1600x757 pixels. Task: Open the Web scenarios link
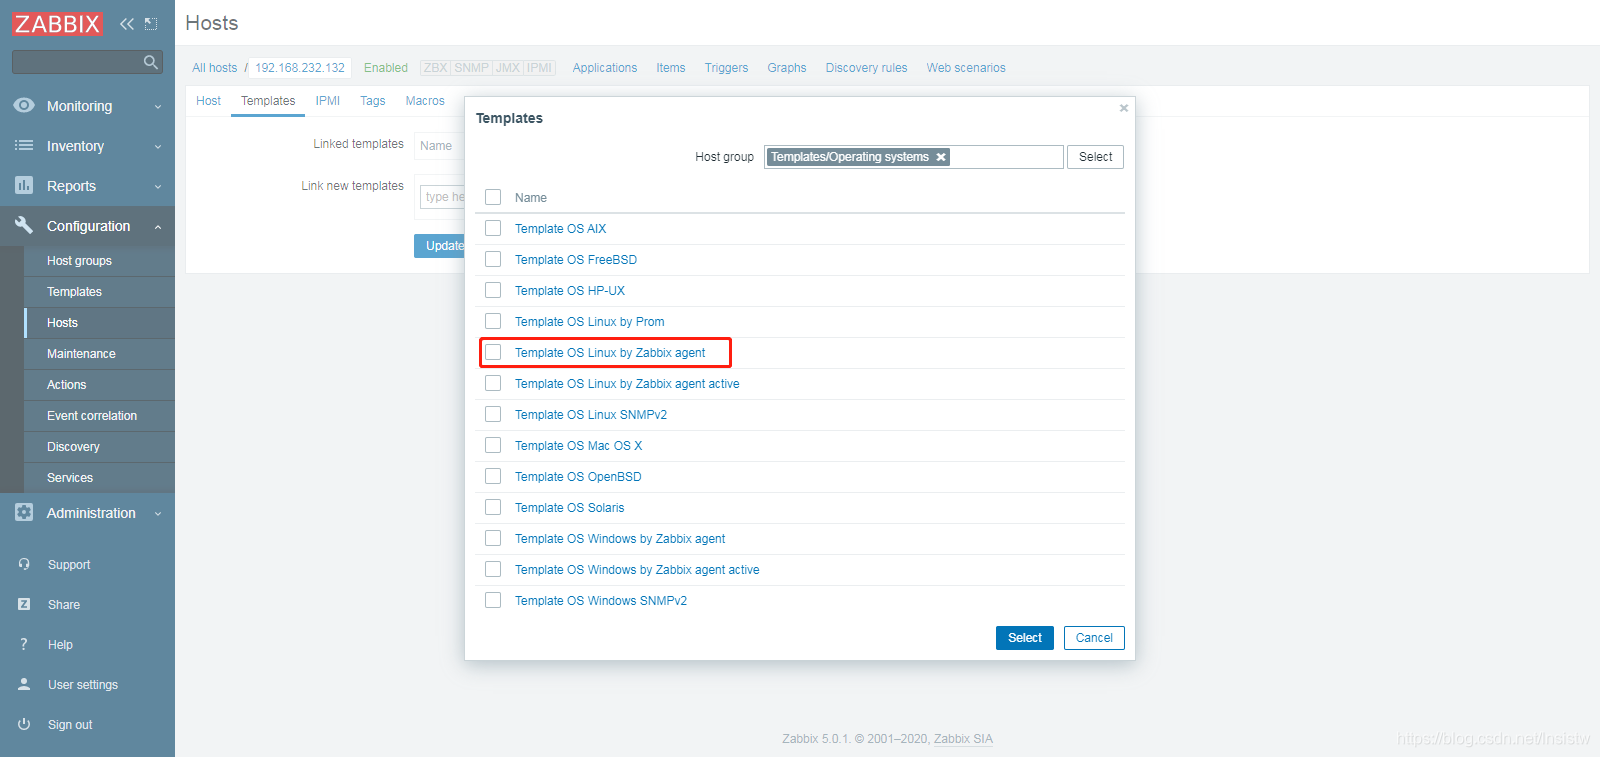(966, 68)
